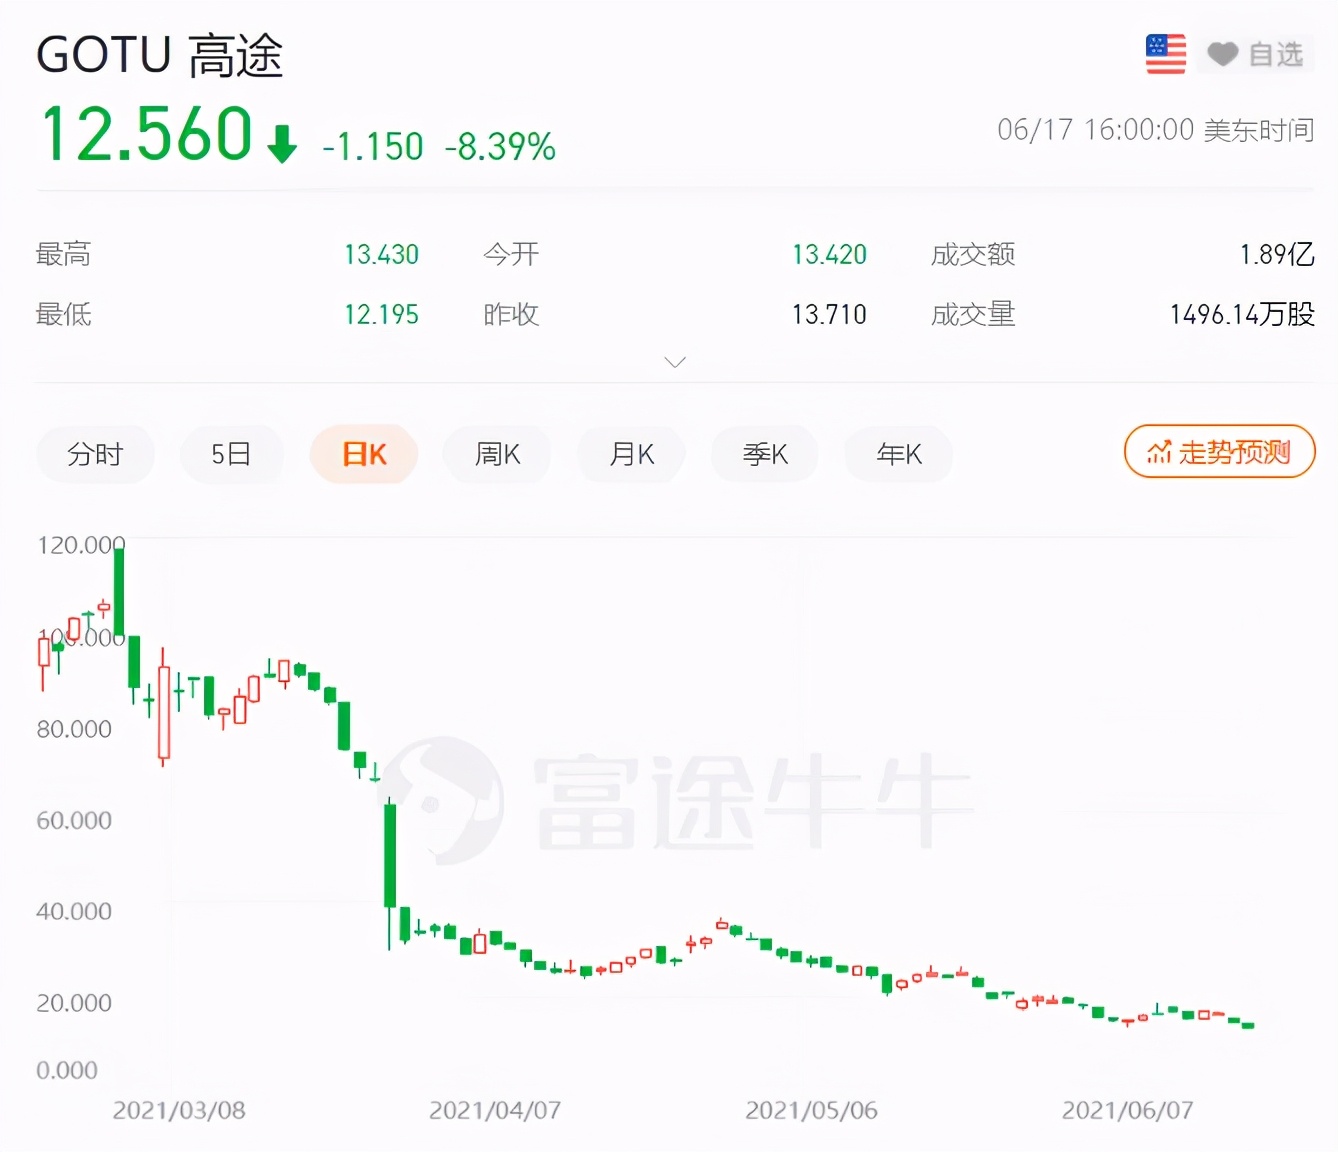Image resolution: width=1338 pixels, height=1152 pixels.
Task: Select the 周K weekly candlestick tab
Action: 497,454
